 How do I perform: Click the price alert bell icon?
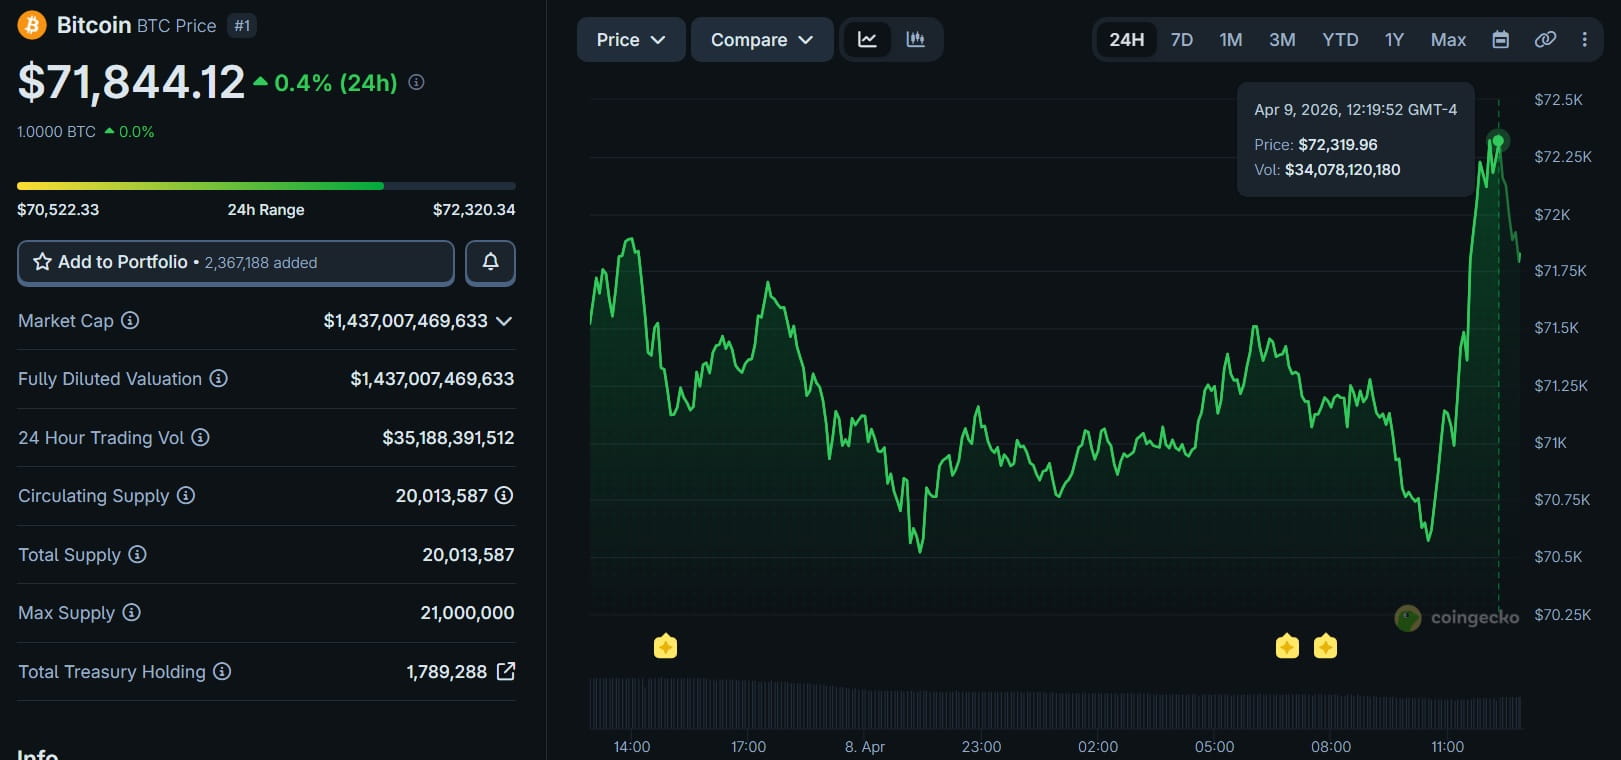click(490, 262)
